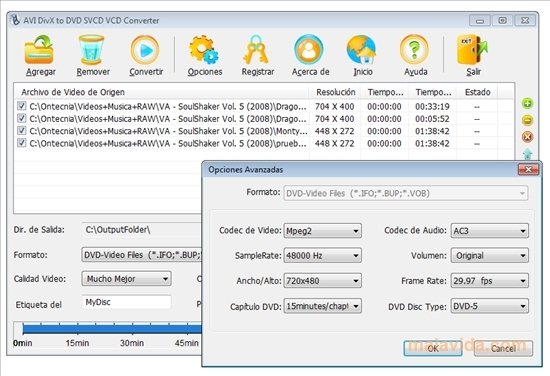Open the DVD Disc Type dropdown
The height and width of the screenshot is (376, 550).
pos(490,306)
